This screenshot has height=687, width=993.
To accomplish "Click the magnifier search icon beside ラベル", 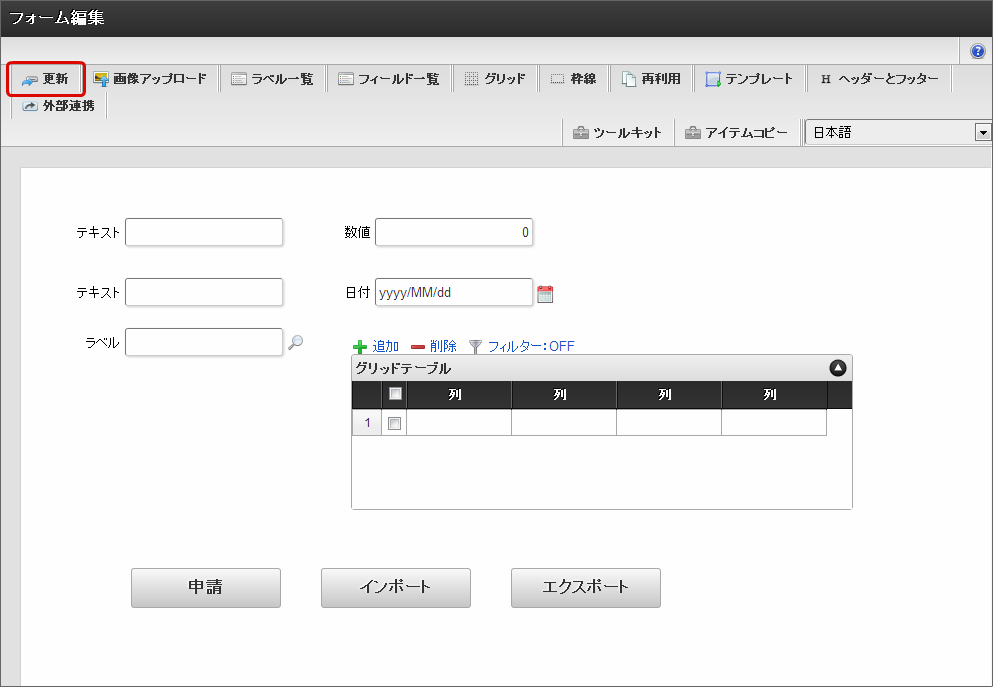I will 296,343.
